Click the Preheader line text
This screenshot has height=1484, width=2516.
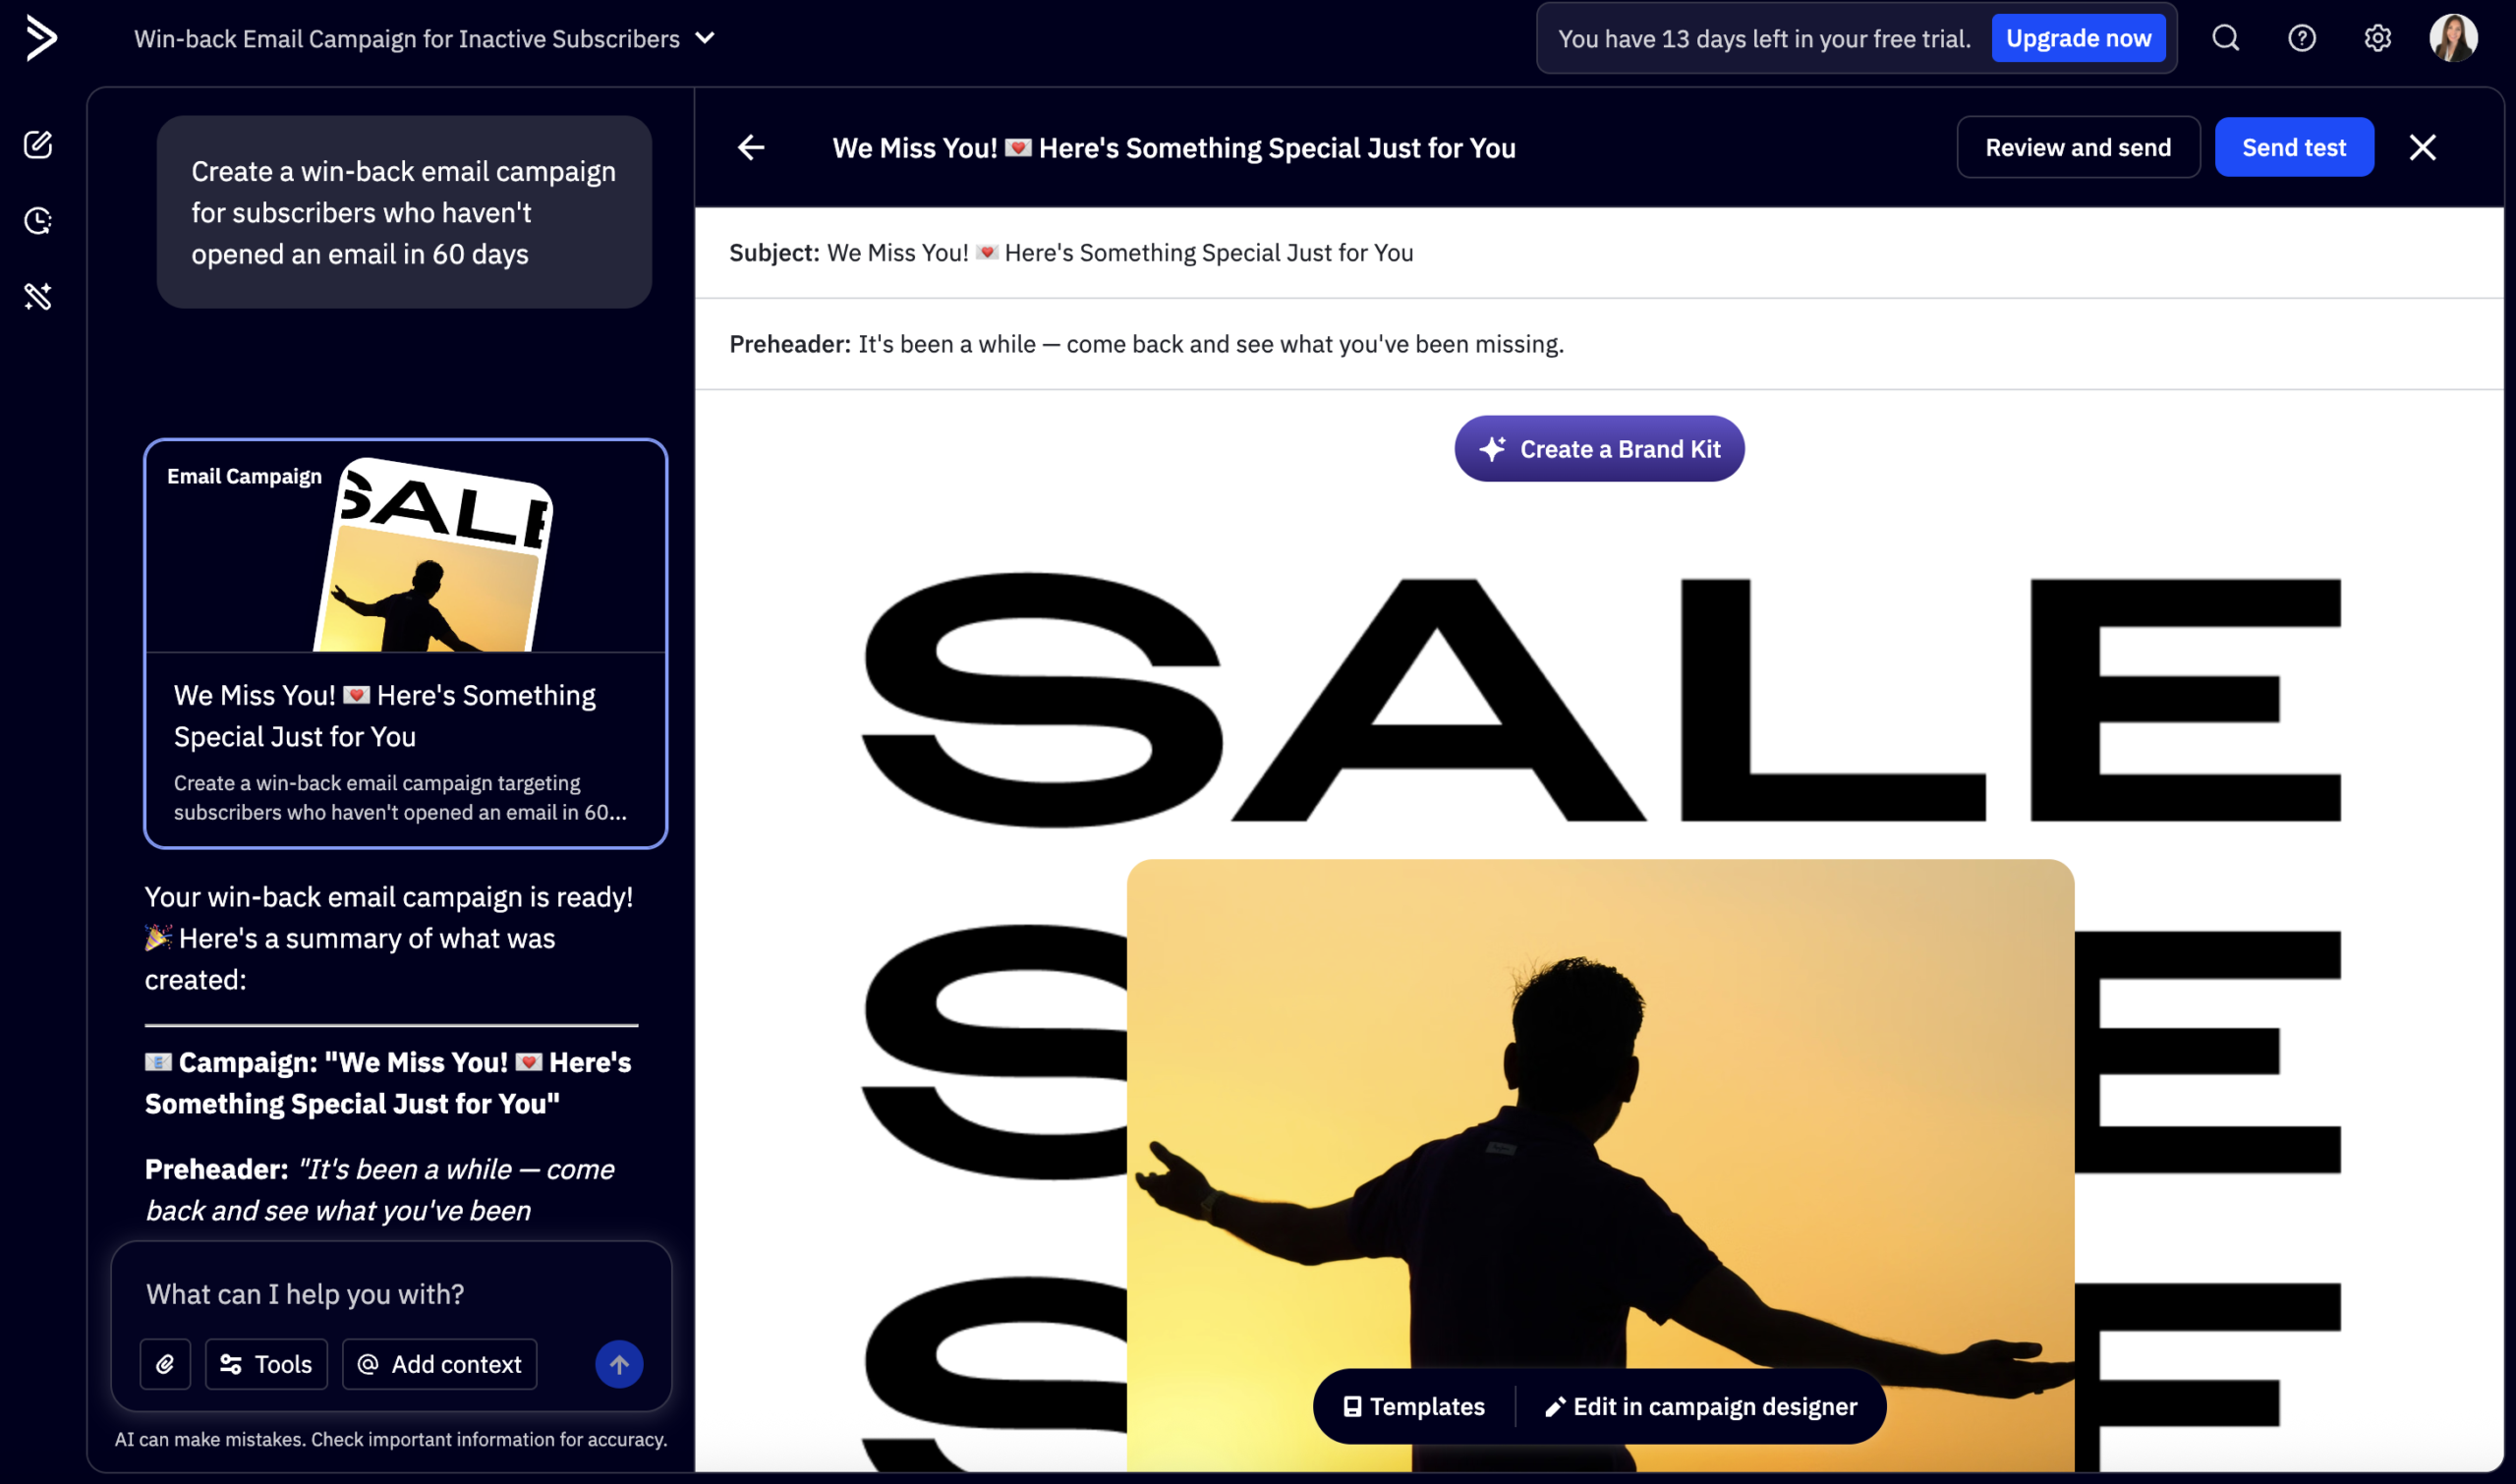coord(1146,344)
